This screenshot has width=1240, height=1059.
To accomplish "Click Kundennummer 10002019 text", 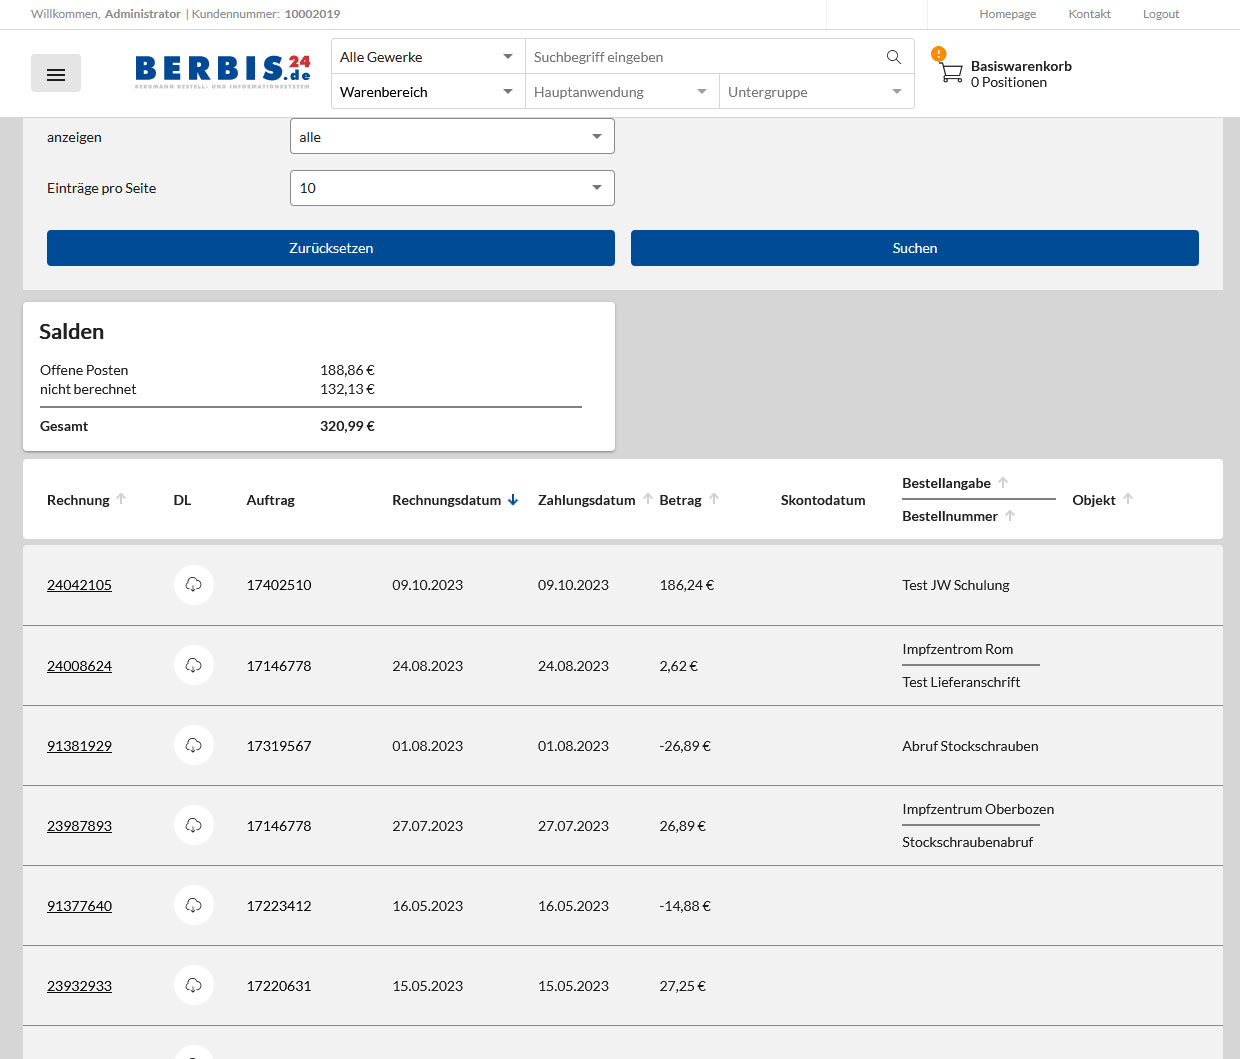I will (266, 14).
